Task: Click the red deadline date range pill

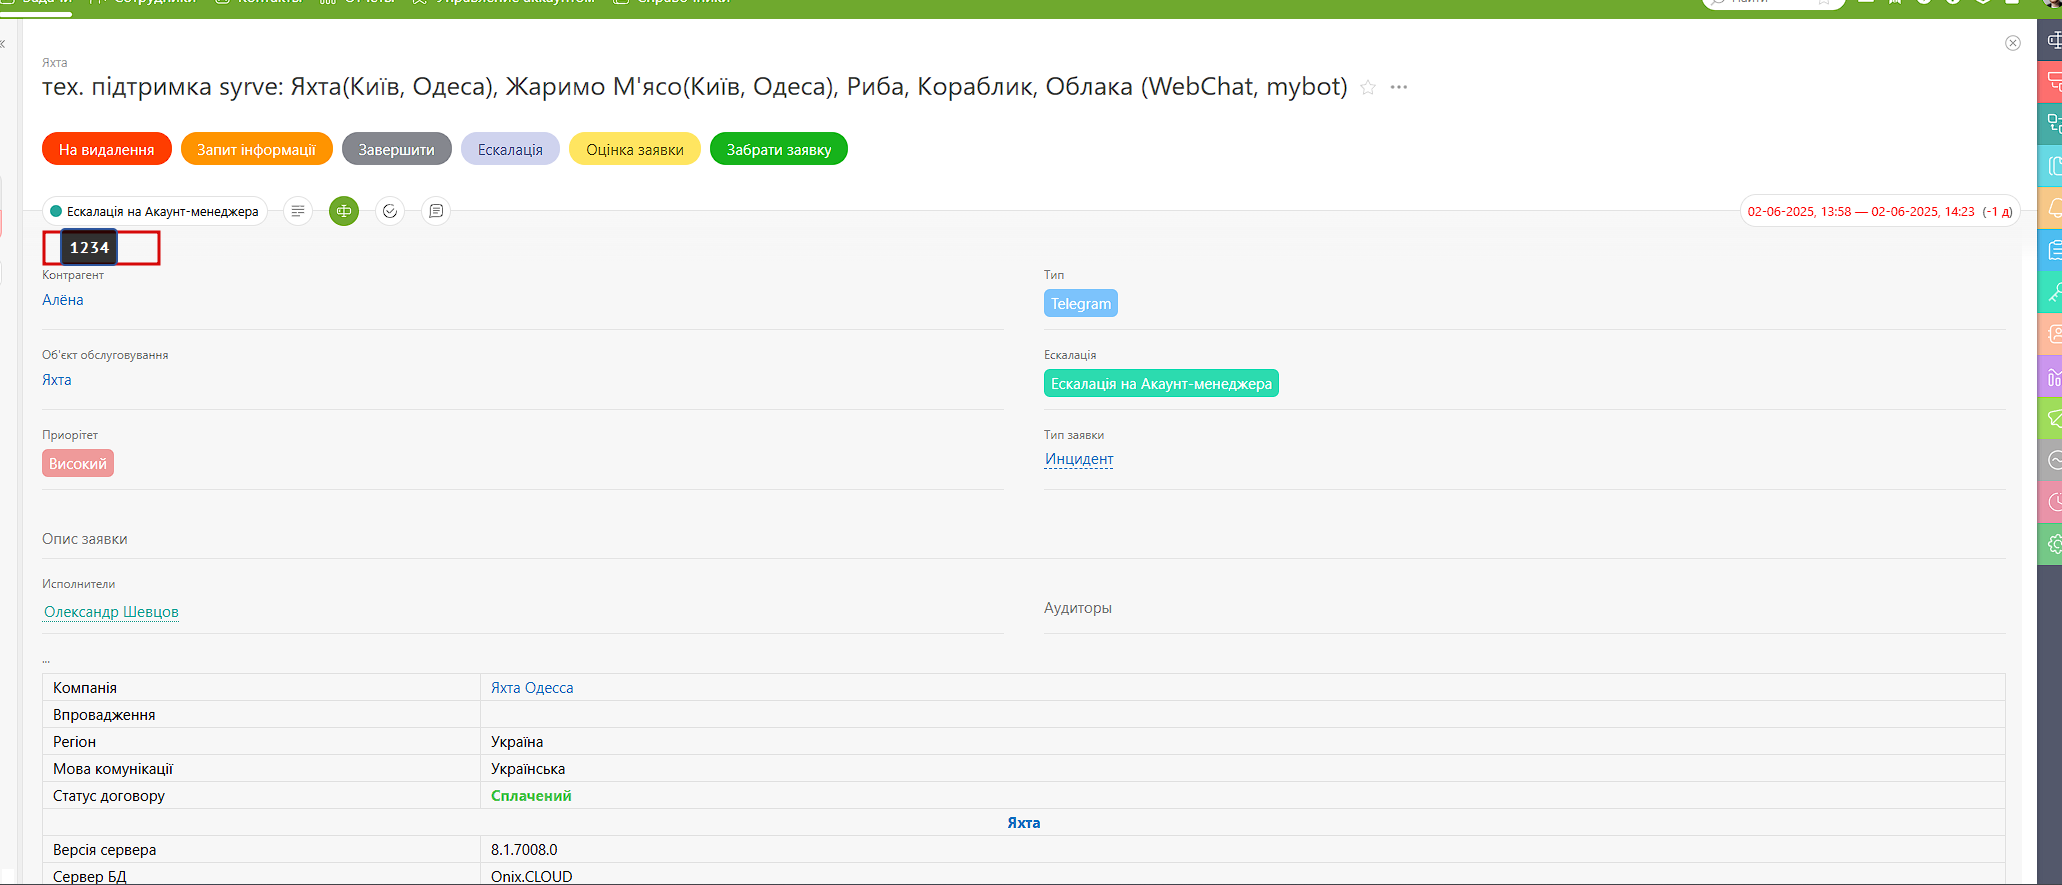Action: coord(1880,211)
